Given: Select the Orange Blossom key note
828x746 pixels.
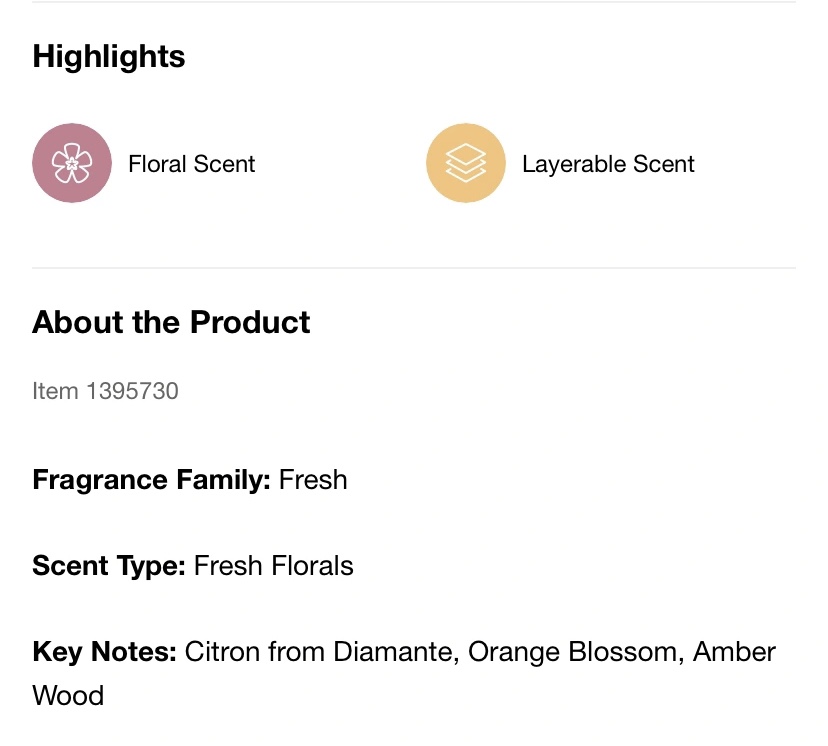Looking at the screenshot, I should click(x=572, y=652).
